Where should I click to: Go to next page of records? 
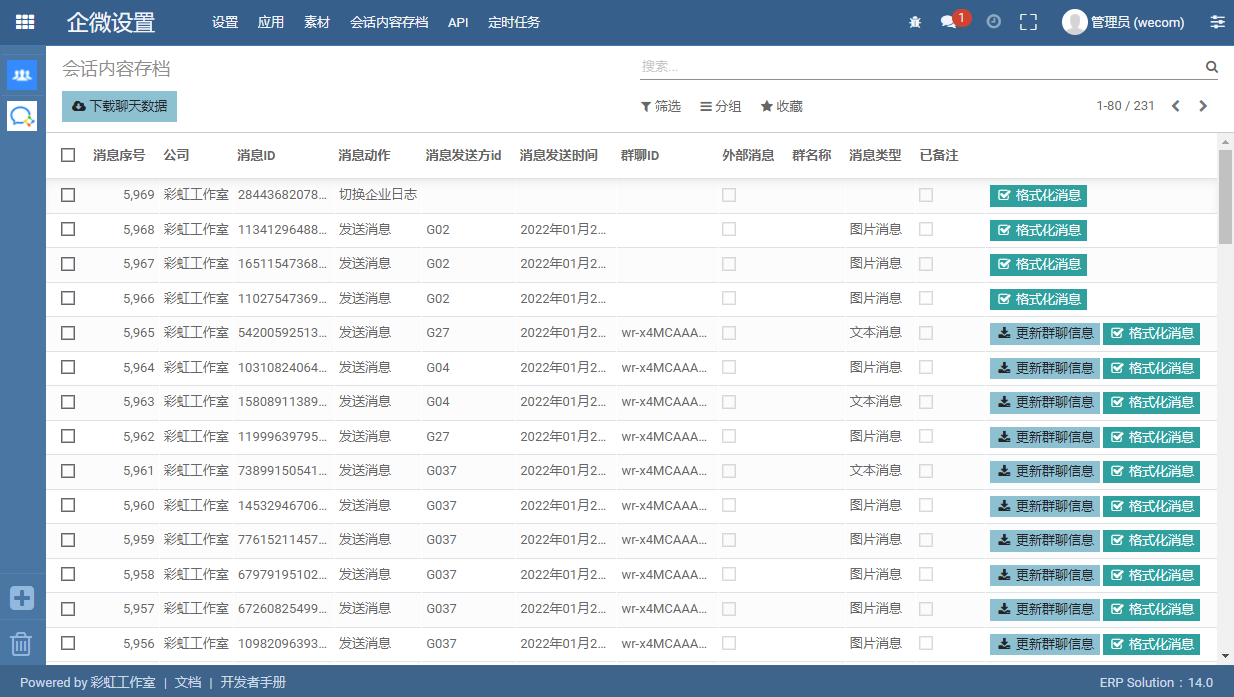coord(1203,106)
